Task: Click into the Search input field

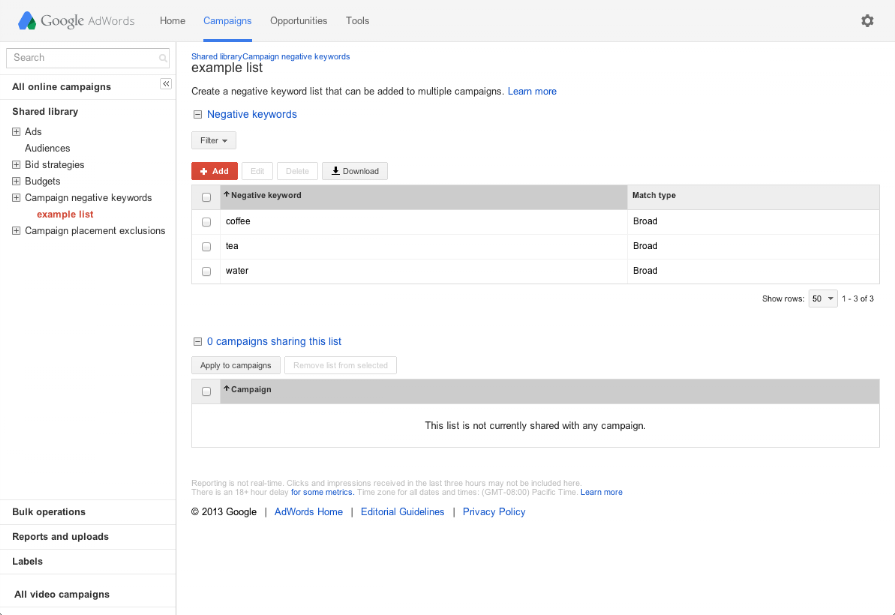Action: 84,58
